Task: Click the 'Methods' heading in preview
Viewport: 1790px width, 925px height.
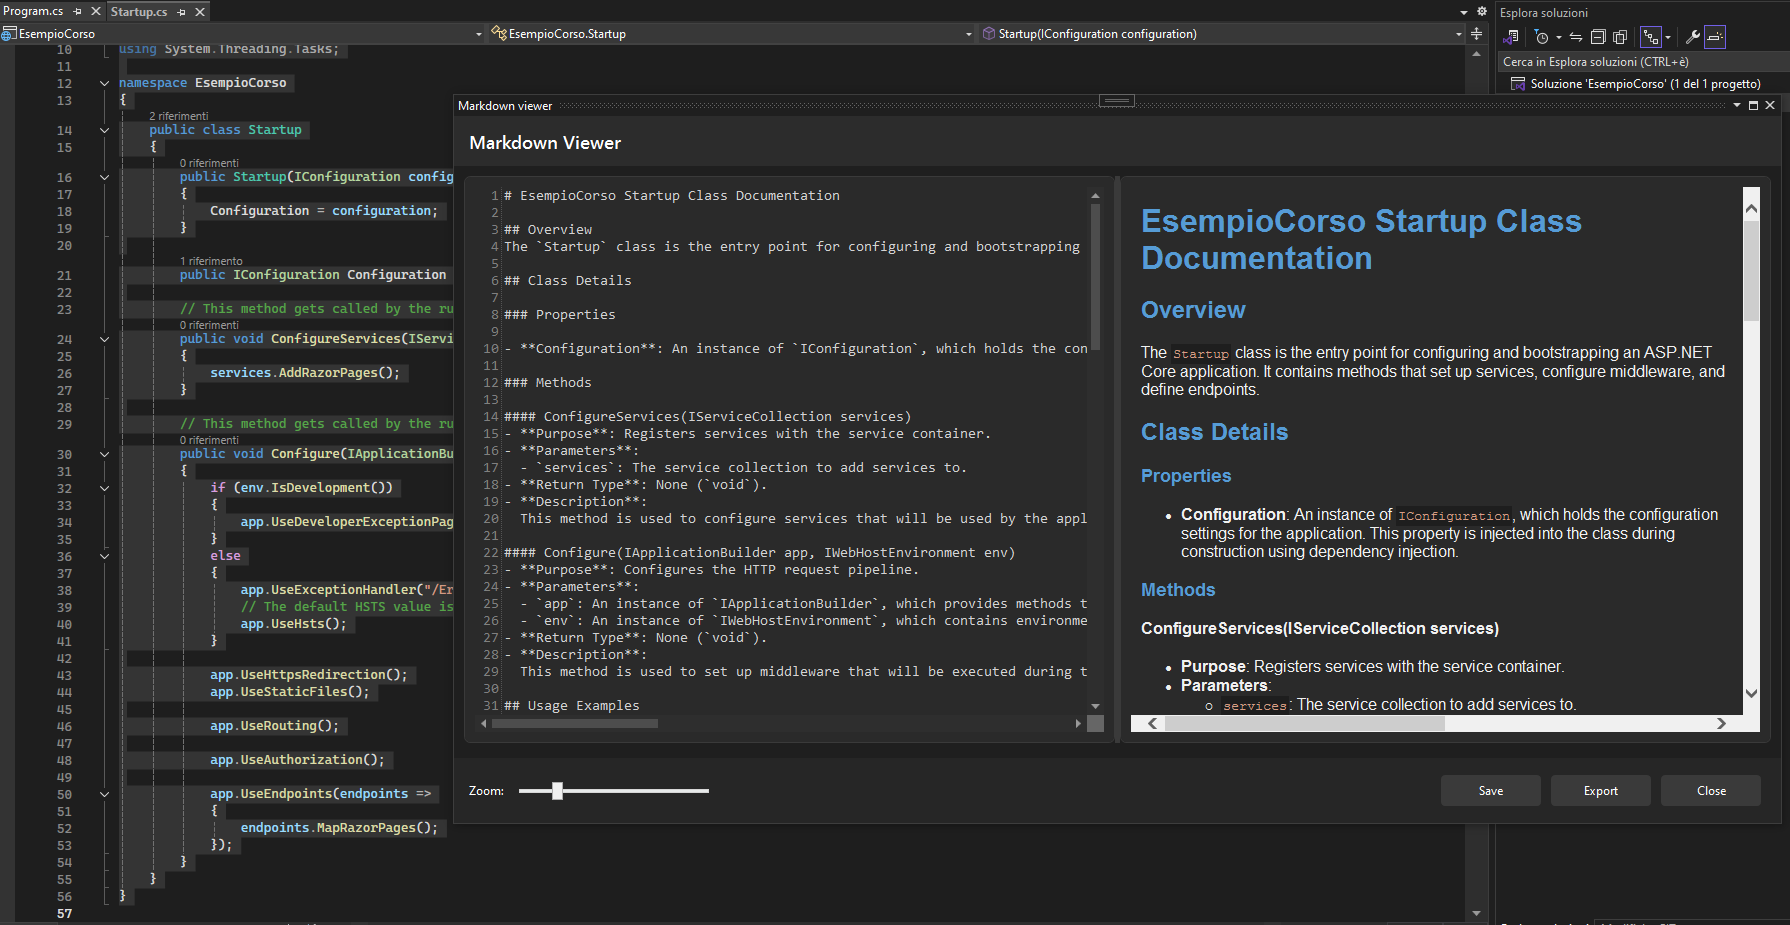Action: pos(1178,590)
